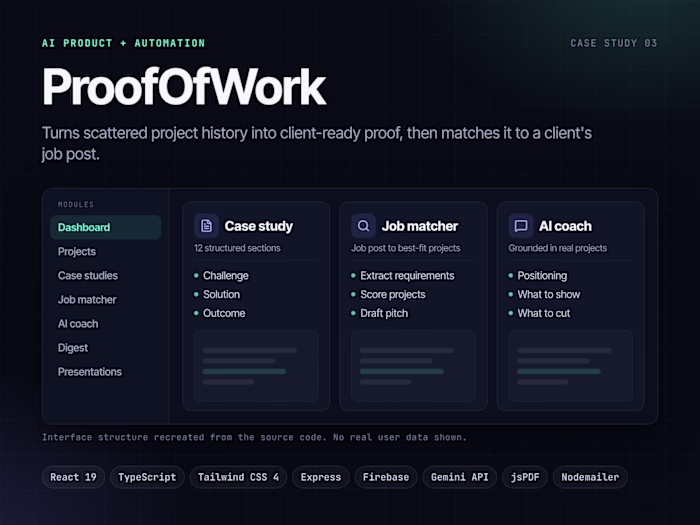Click the Solution bullet item
The image size is (700, 525).
click(x=217, y=294)
